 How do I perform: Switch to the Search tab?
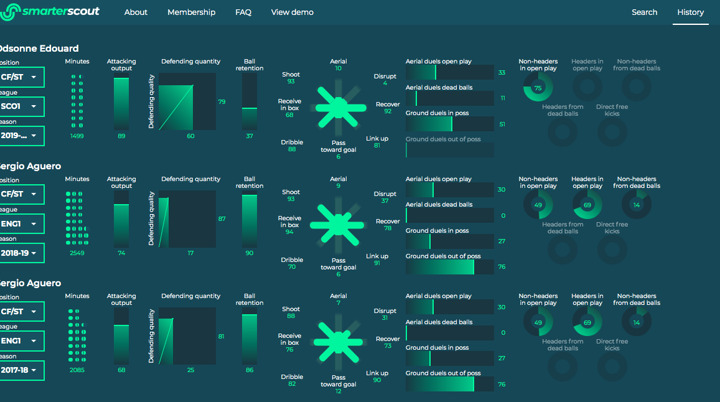[644, 12]
